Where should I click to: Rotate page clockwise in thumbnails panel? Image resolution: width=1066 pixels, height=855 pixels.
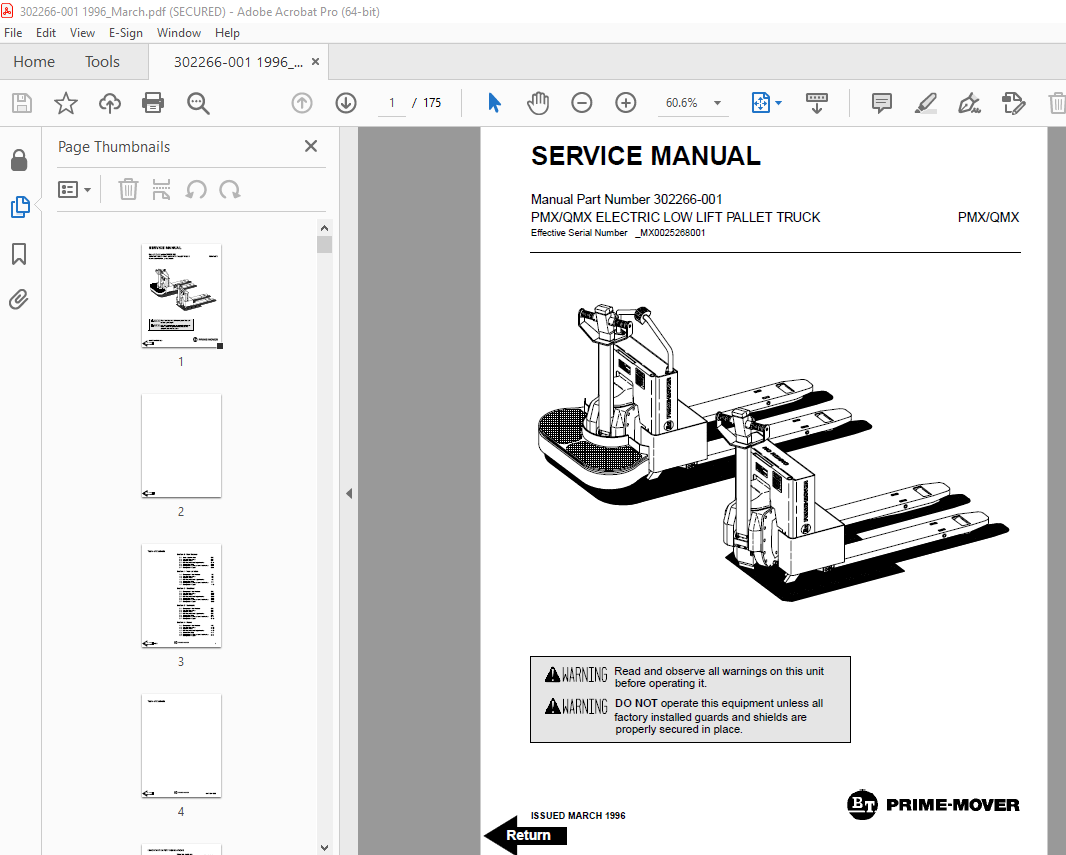pyautogui.click(x=230, y=190)
